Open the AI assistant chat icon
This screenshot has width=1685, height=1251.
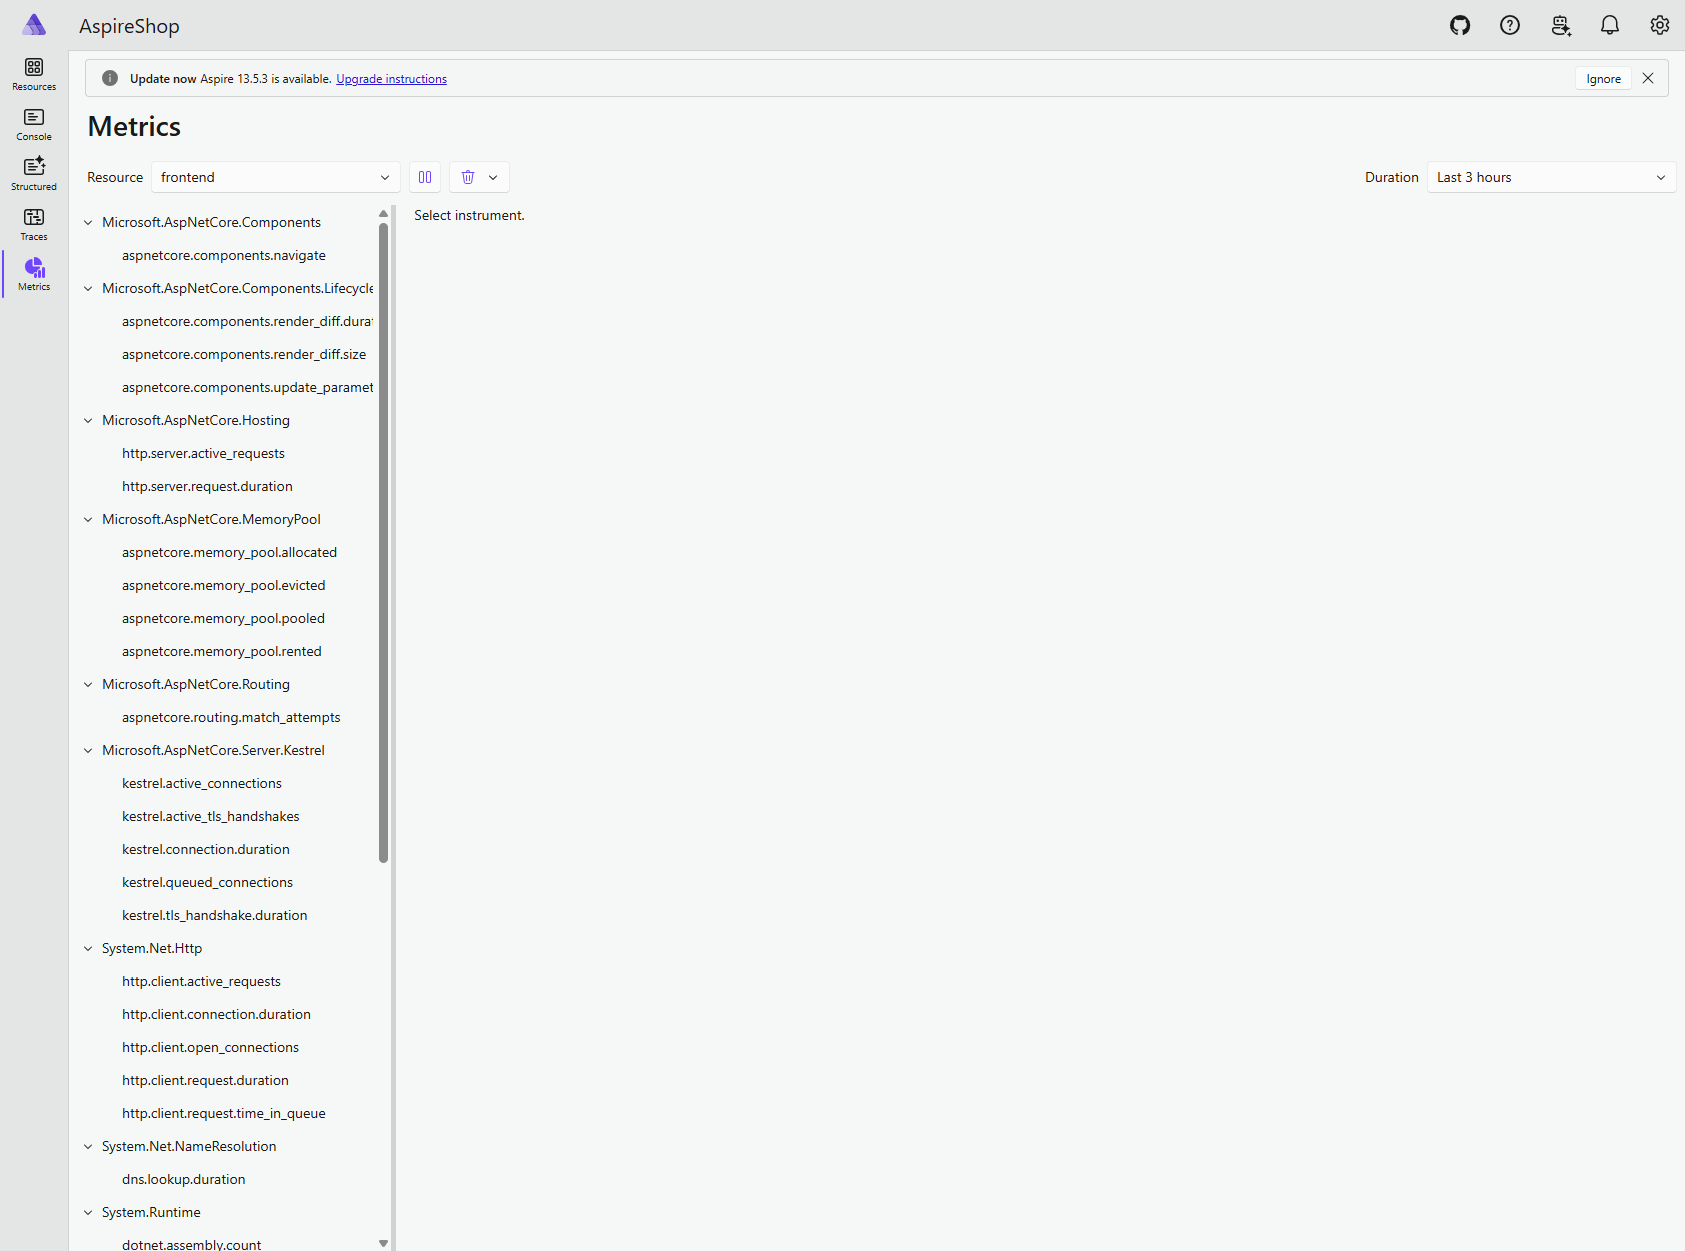[1560, 26]
